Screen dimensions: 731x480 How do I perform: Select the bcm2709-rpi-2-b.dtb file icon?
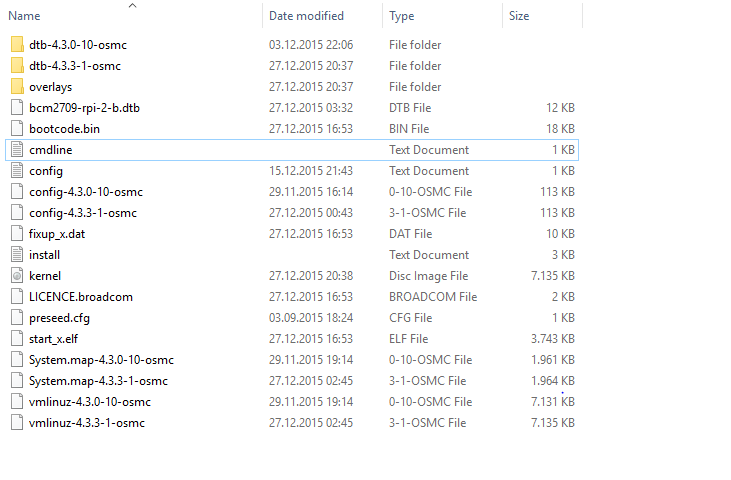pyautogui.click(x=17, y=108)
